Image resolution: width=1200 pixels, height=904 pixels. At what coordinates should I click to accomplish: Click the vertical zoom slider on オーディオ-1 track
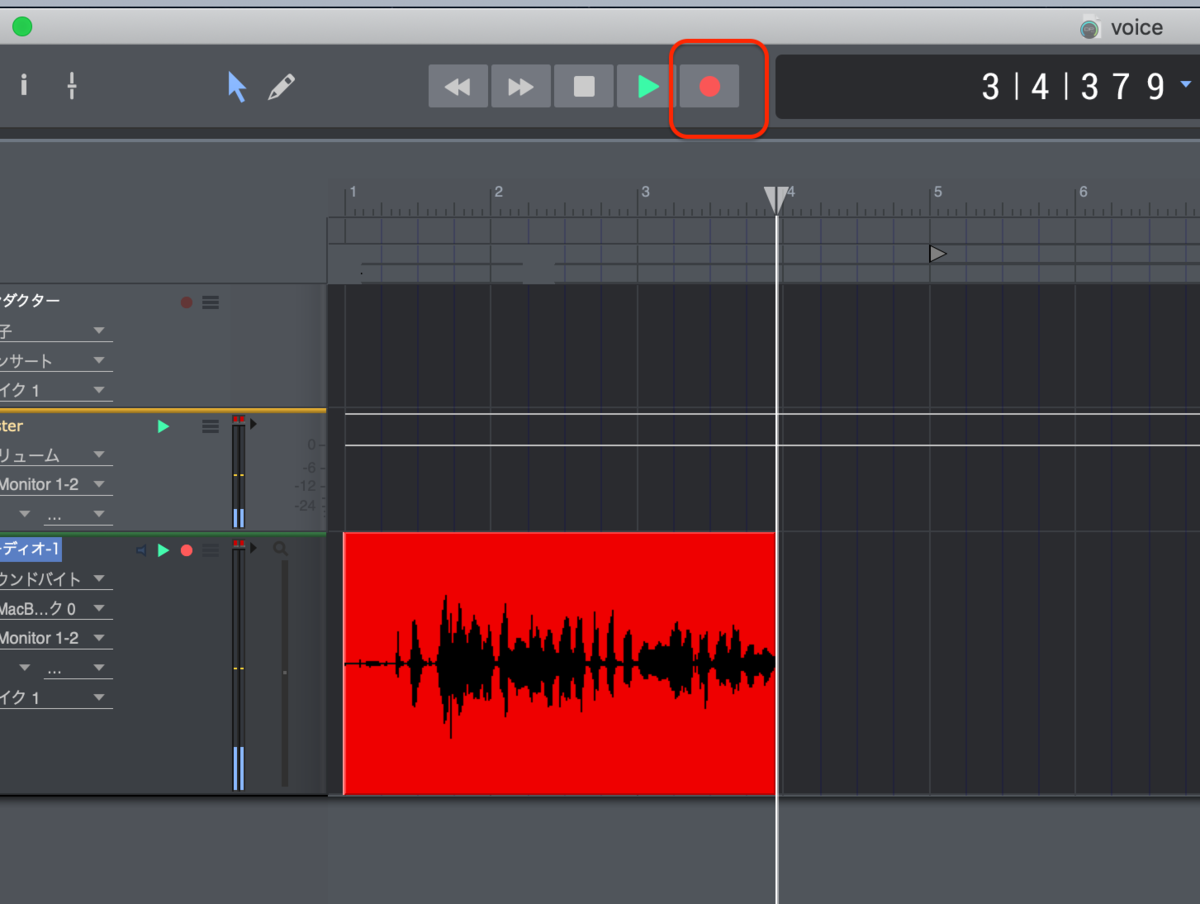285,673
